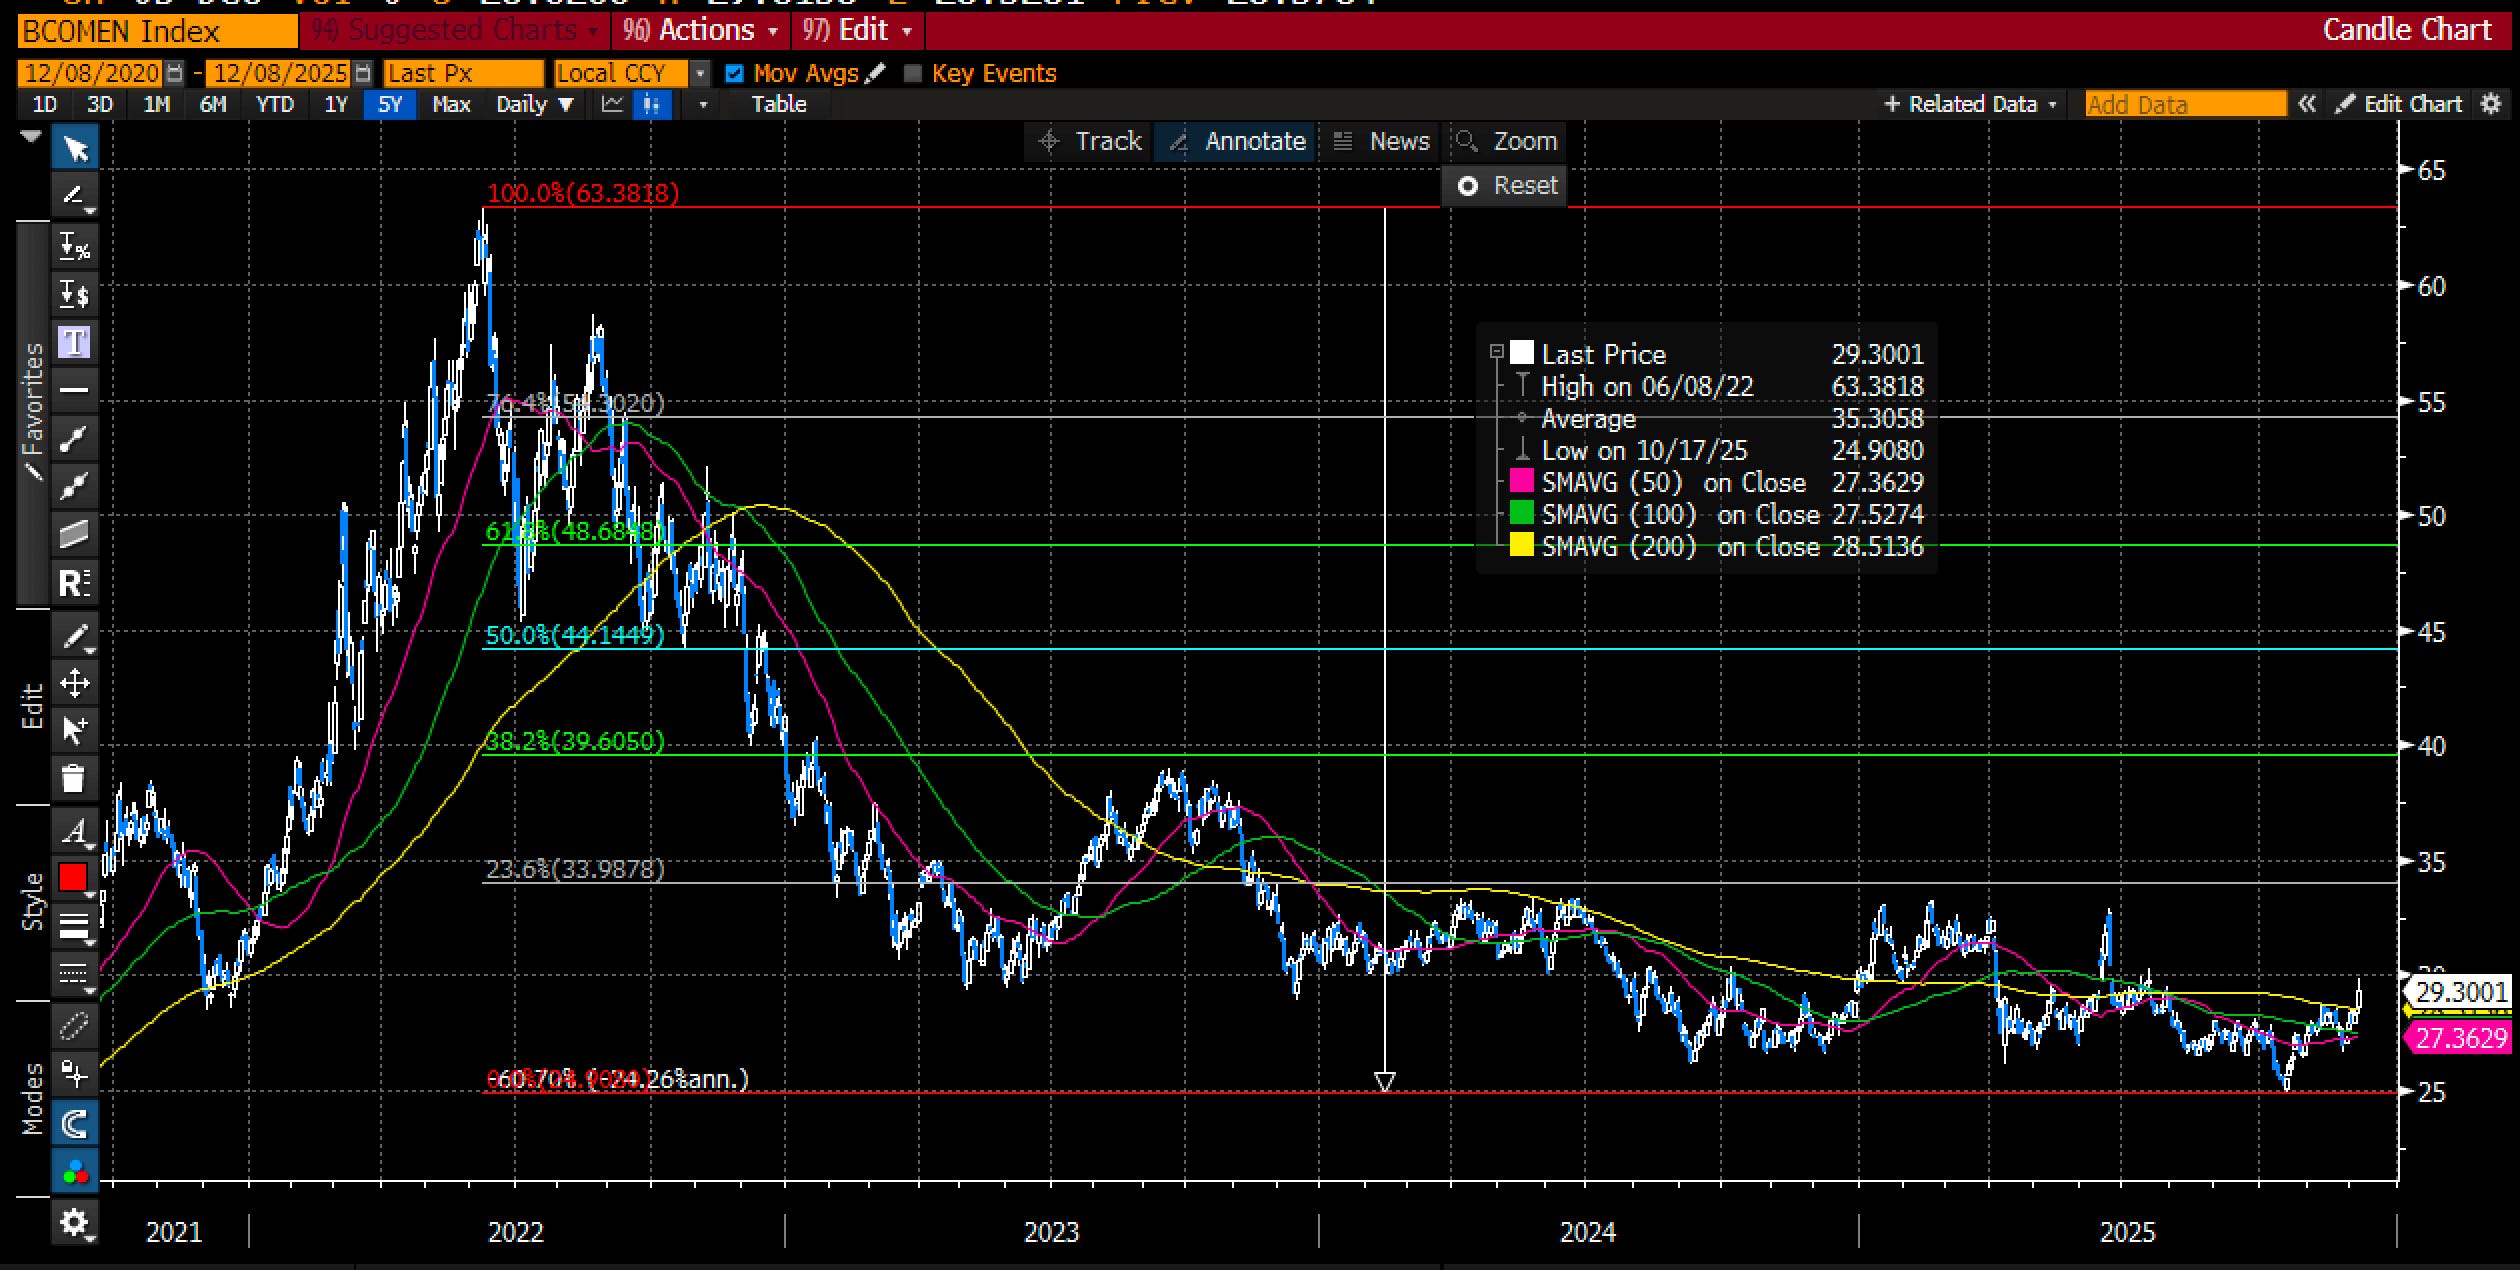Click the Edit Chart button
Screen dimensions: 2520x1270
pyautogui.click(x=2400, y=104)
